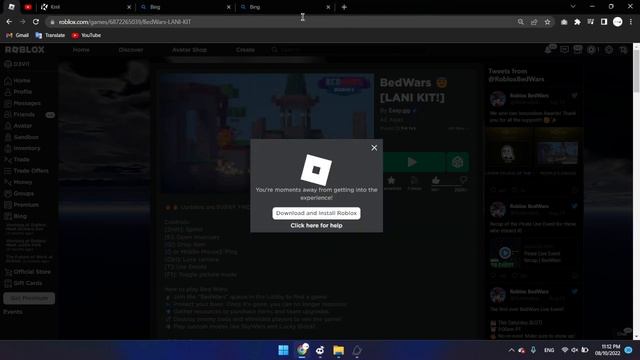Click the Get Premium button
This screenshot has height=360, width=640.
coord(29,298)
